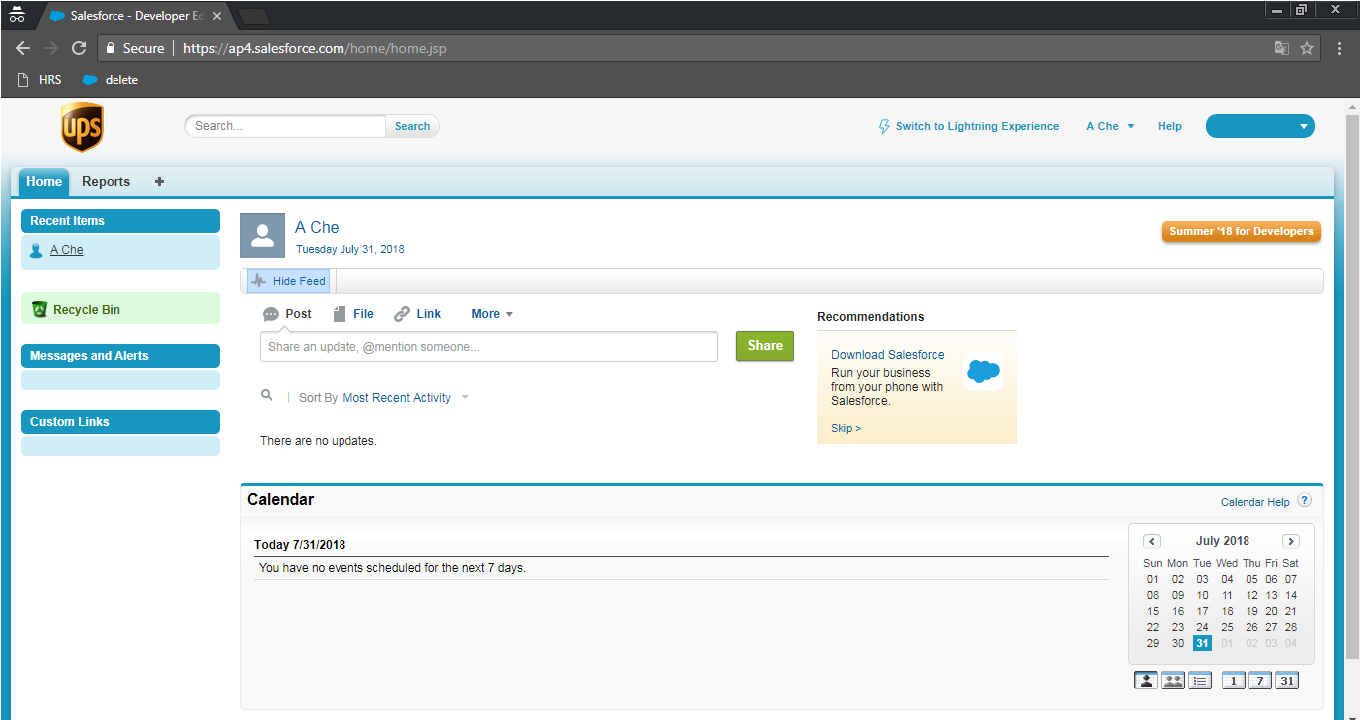Click the Recycle Bin icon in sidebar

39,310
